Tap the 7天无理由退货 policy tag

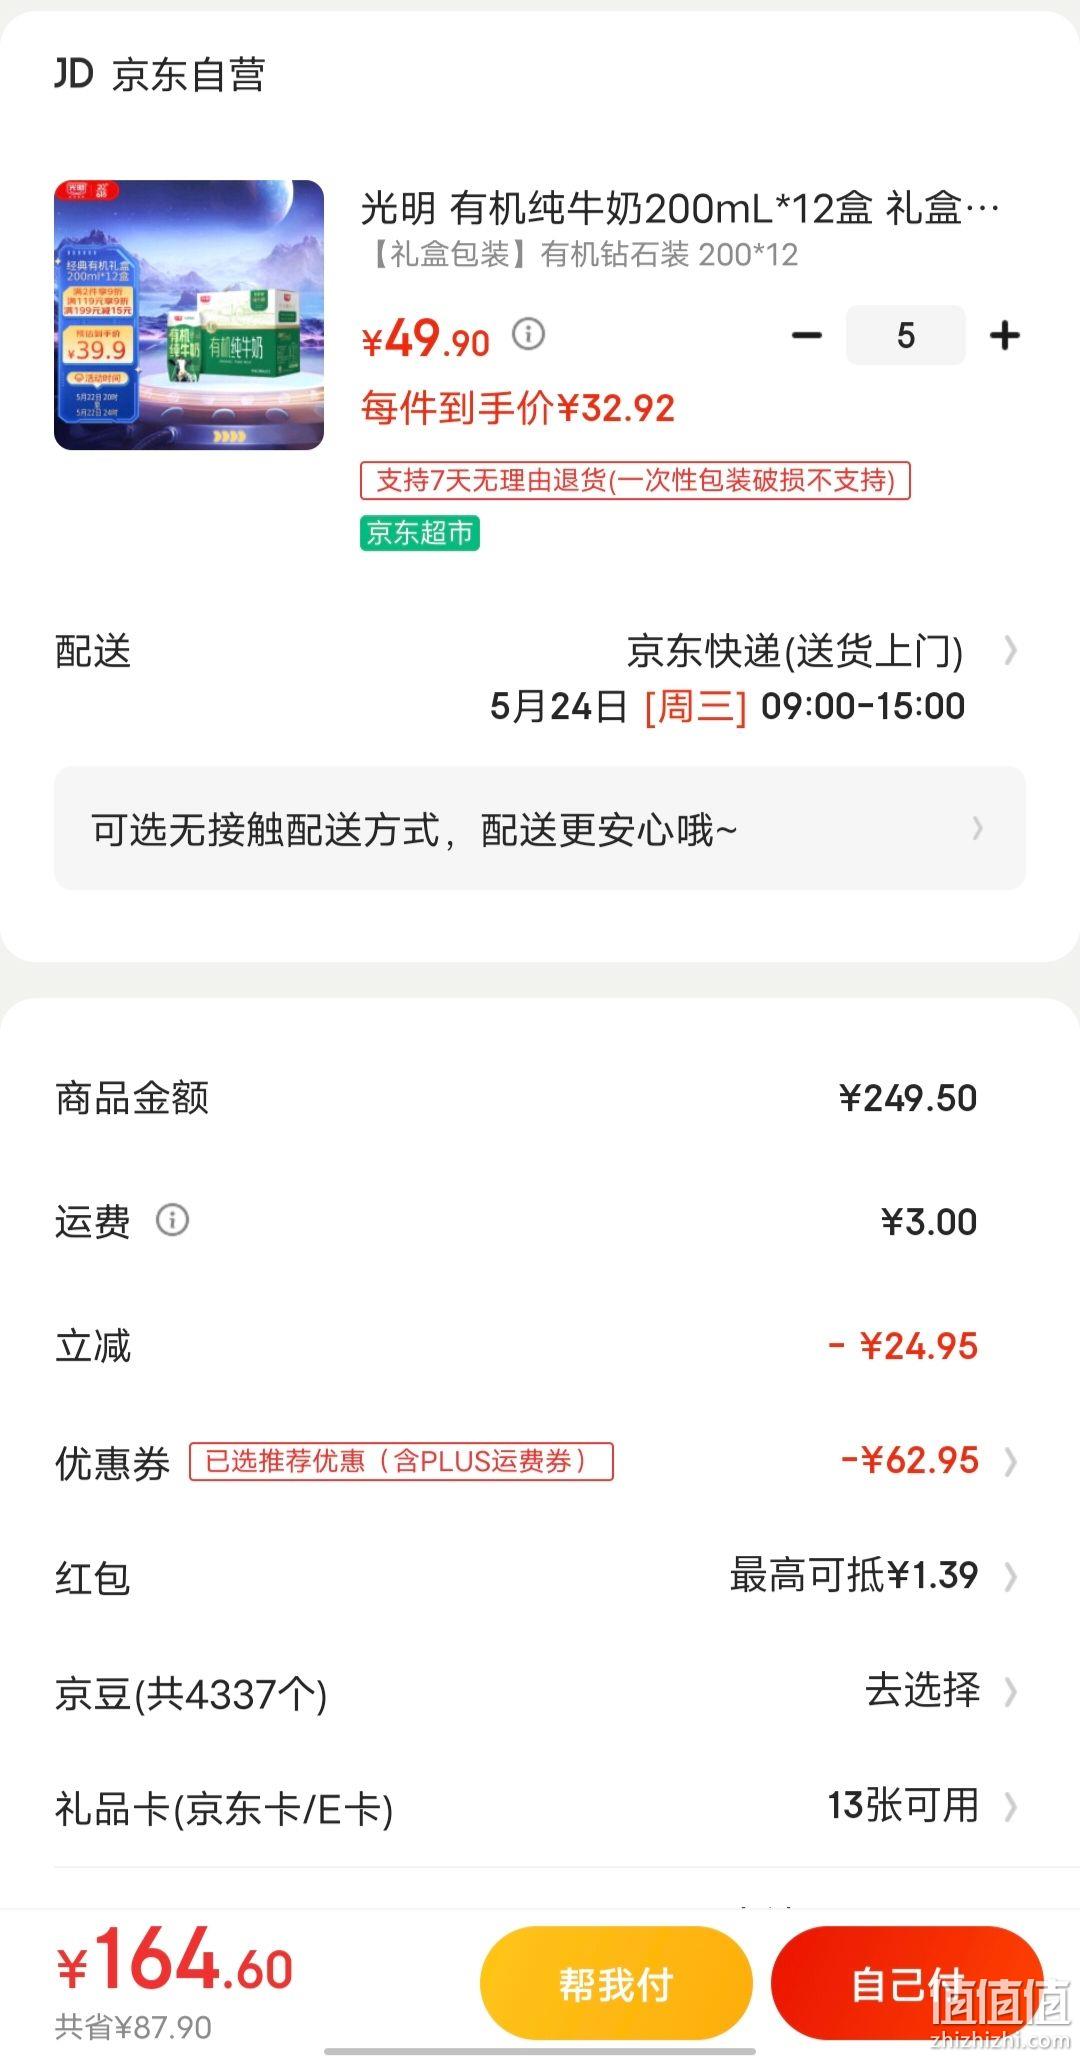(x=635, y=481)
